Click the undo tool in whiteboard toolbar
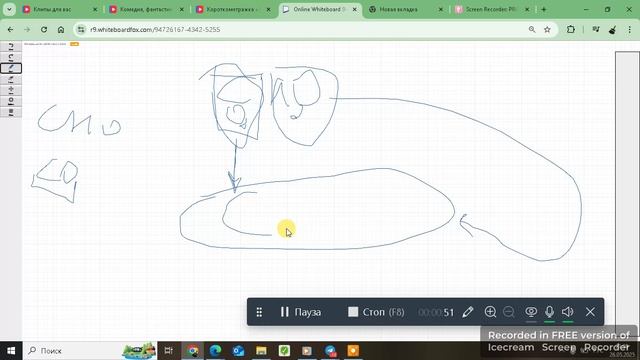 pyautogui.click(x=11, y=46)
